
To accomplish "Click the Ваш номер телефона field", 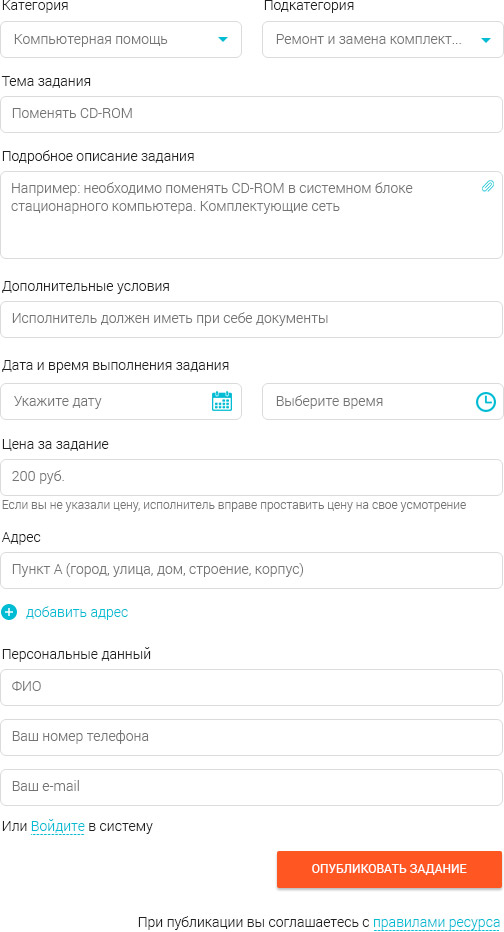I will [252, 738].
